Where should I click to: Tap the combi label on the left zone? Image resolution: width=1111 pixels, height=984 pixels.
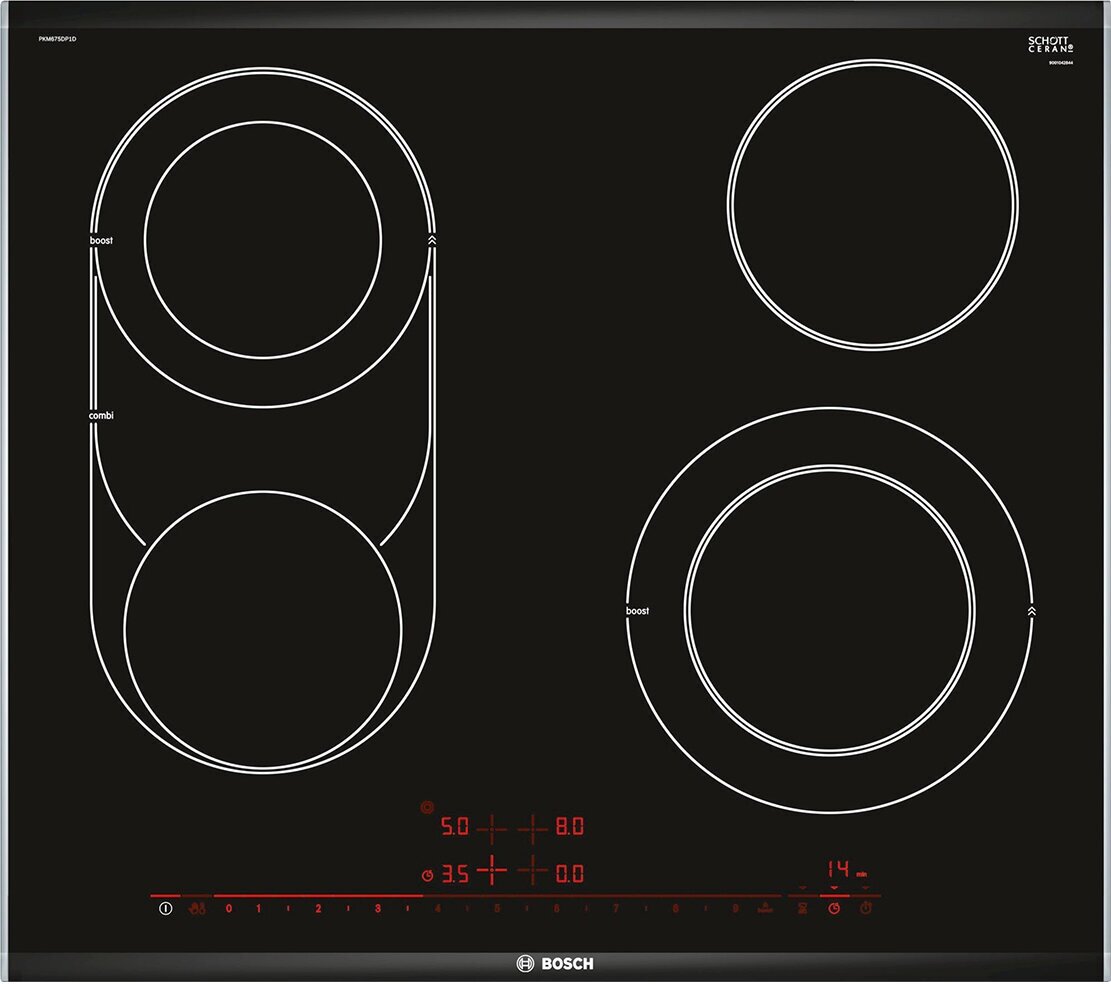(x=101, y=415)
